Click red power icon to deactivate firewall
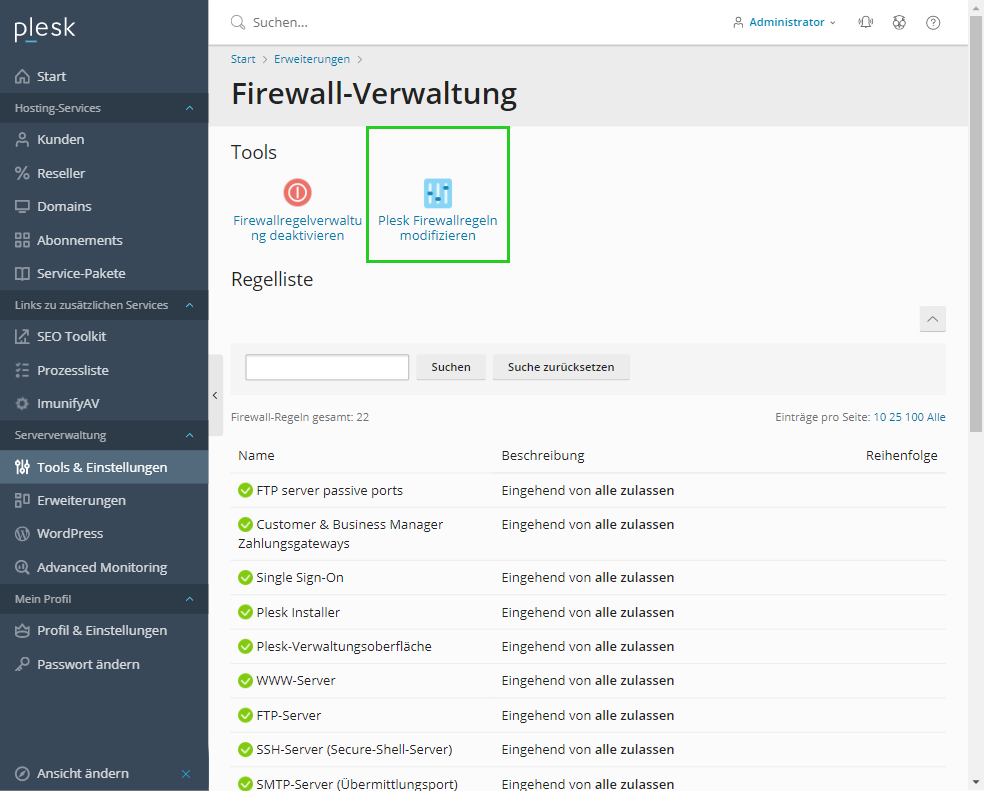 pyautogui.click(x=297, y=192)
